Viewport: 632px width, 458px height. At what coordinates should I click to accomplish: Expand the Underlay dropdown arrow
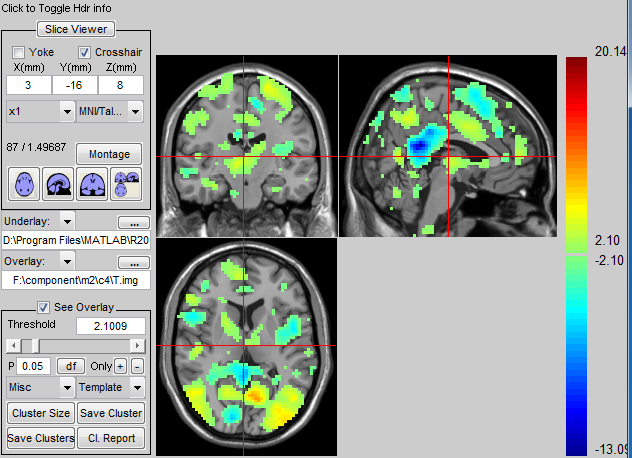67,222
